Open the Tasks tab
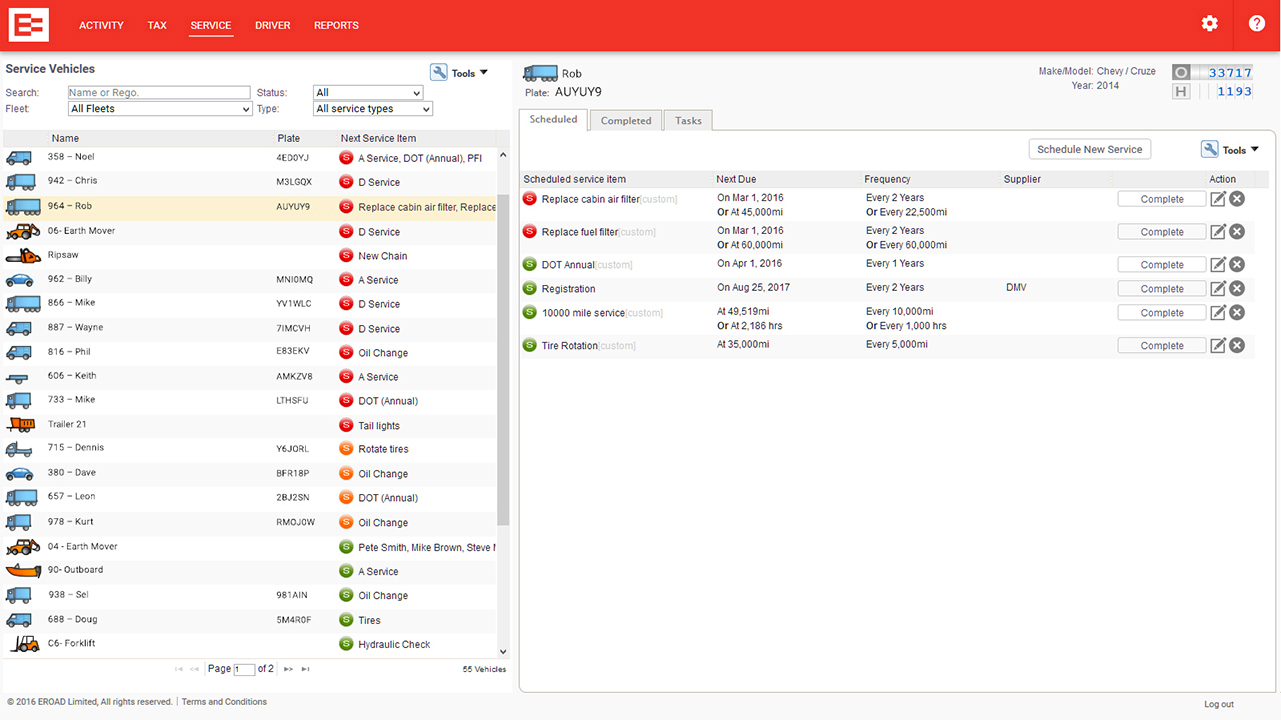1281x720 pixels. (688, 121)
